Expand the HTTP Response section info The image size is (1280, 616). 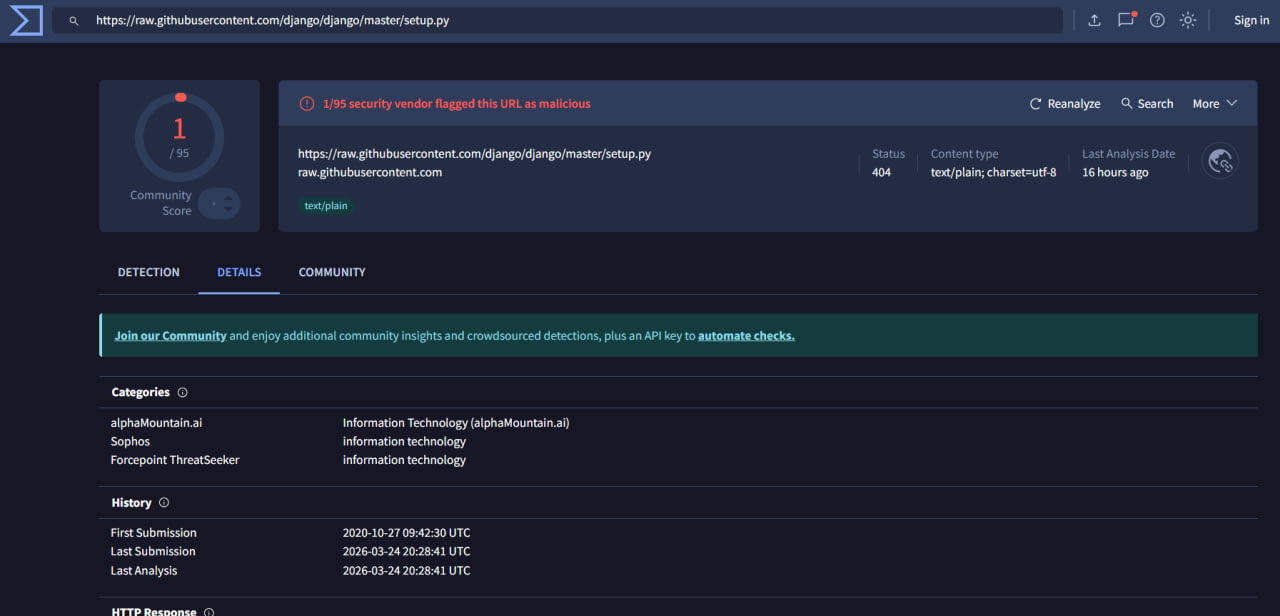(208, 611)
